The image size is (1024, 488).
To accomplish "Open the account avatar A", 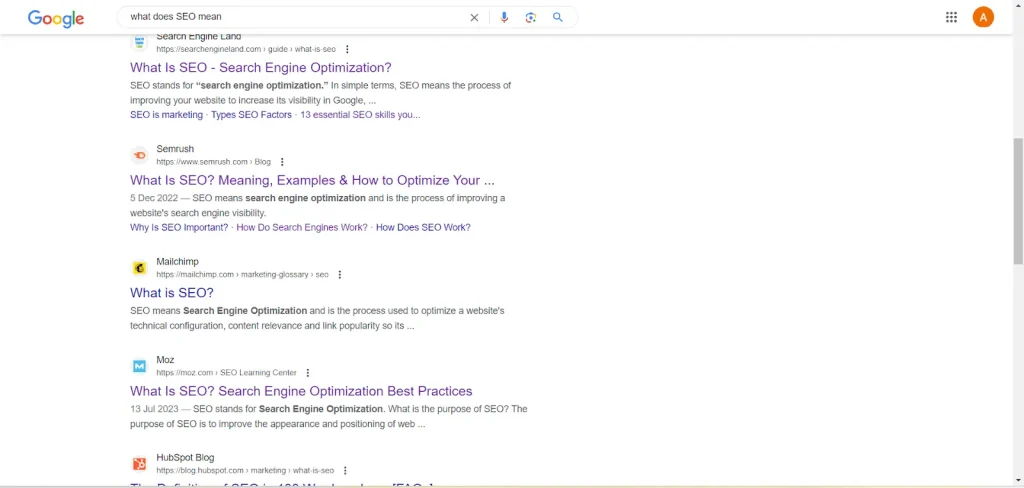I will tap(983, 17).
